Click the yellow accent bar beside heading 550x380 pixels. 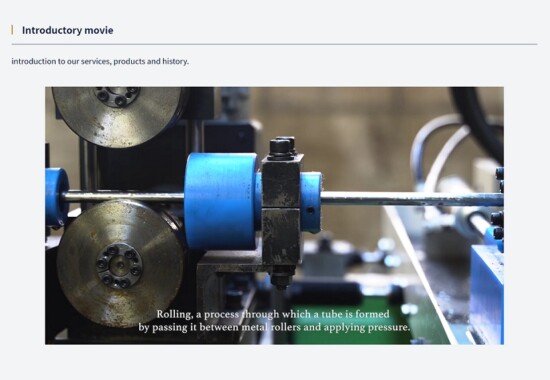pyautogui.click(x=12, y=30)
